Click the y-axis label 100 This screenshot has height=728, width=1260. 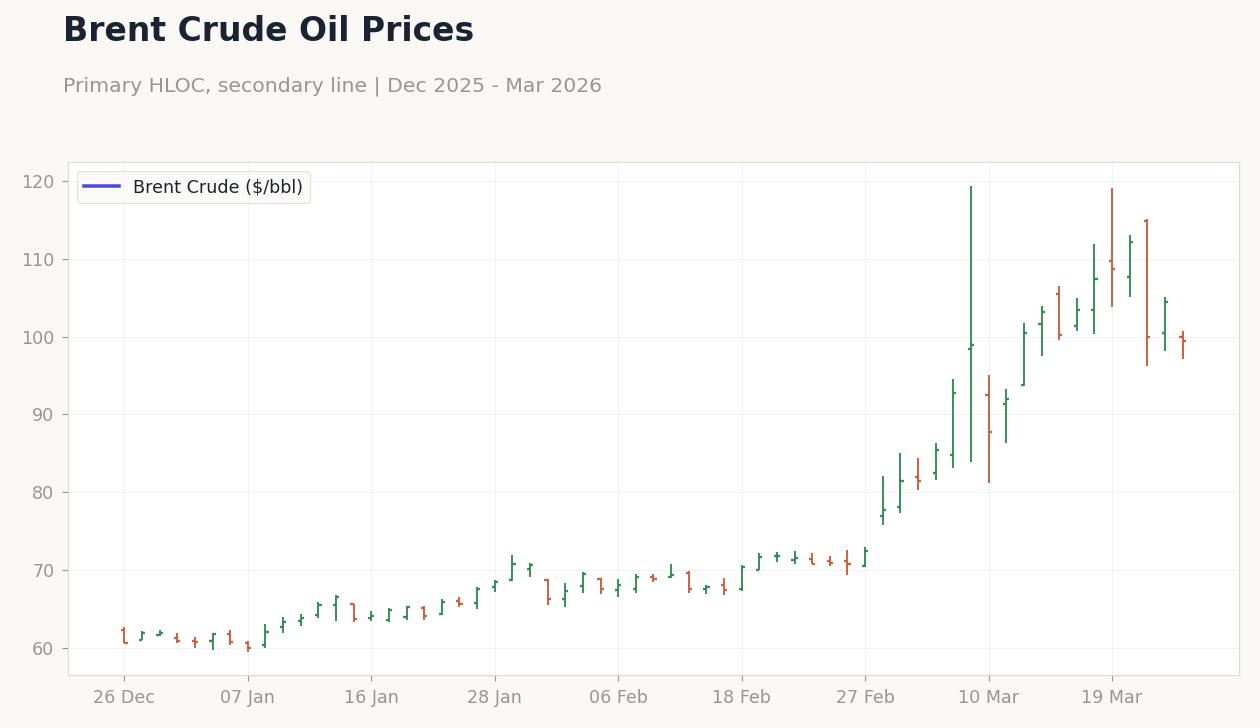(x=38, y=338)
